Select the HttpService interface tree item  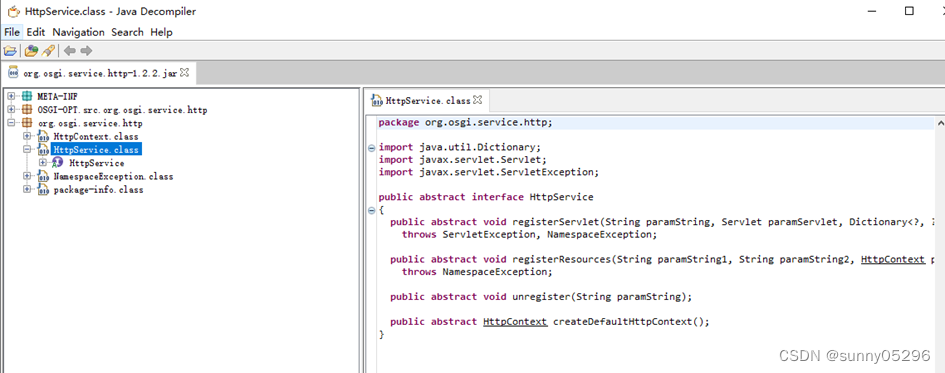click(x=96, y=163)
